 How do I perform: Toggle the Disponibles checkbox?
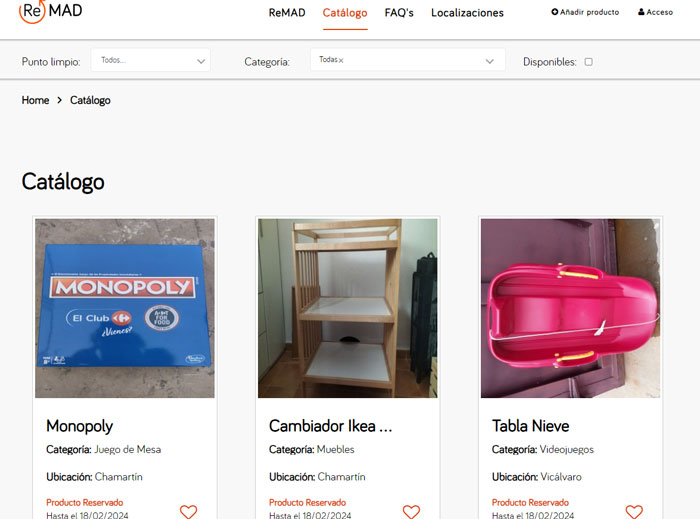[x=588, y=62]
